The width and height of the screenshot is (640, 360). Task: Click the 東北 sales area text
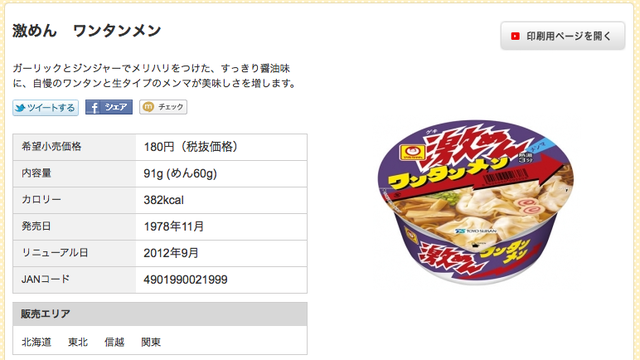[78, 342]
